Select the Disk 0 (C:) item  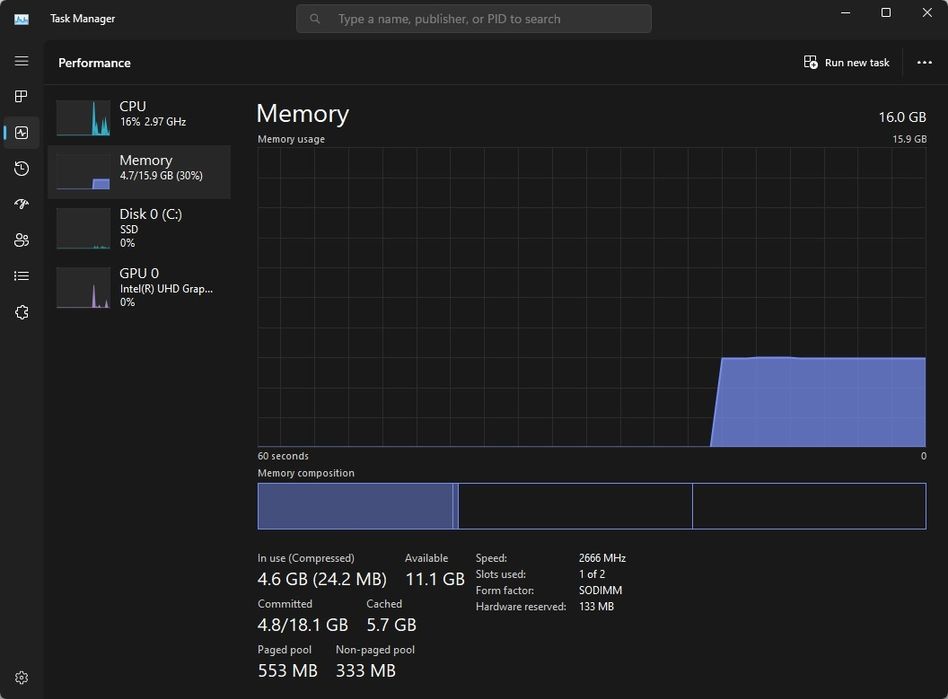click(x=139, y=229)
